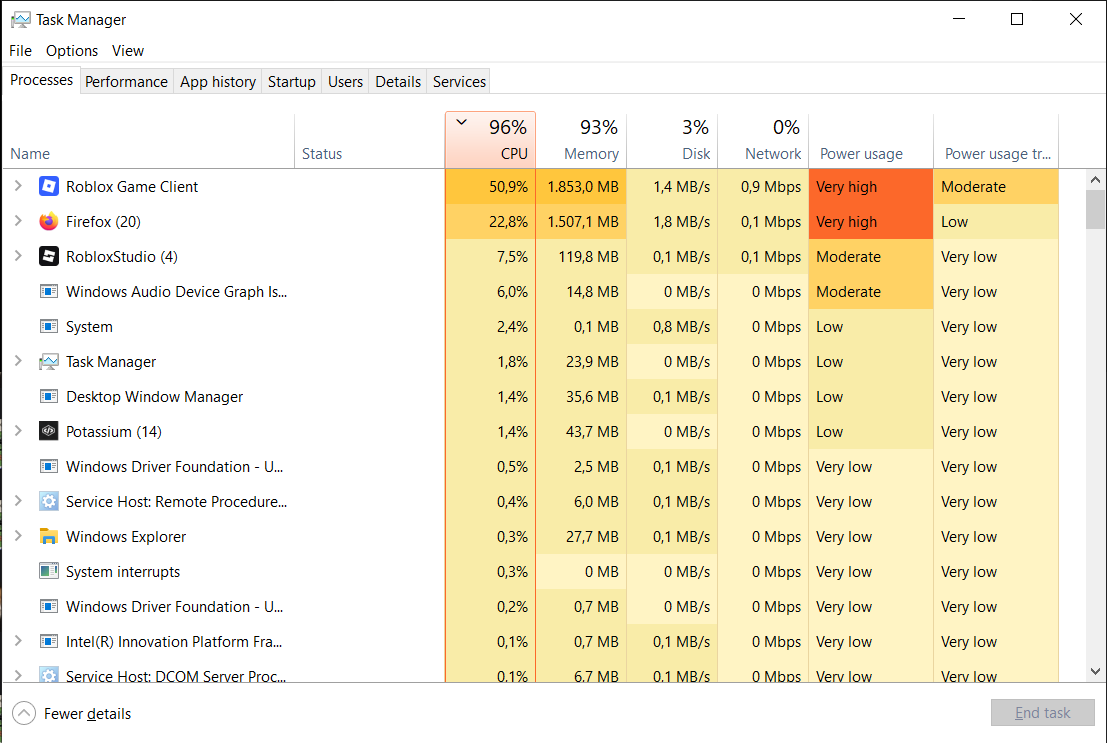Sort by Network column header

[x=763, y=141]
